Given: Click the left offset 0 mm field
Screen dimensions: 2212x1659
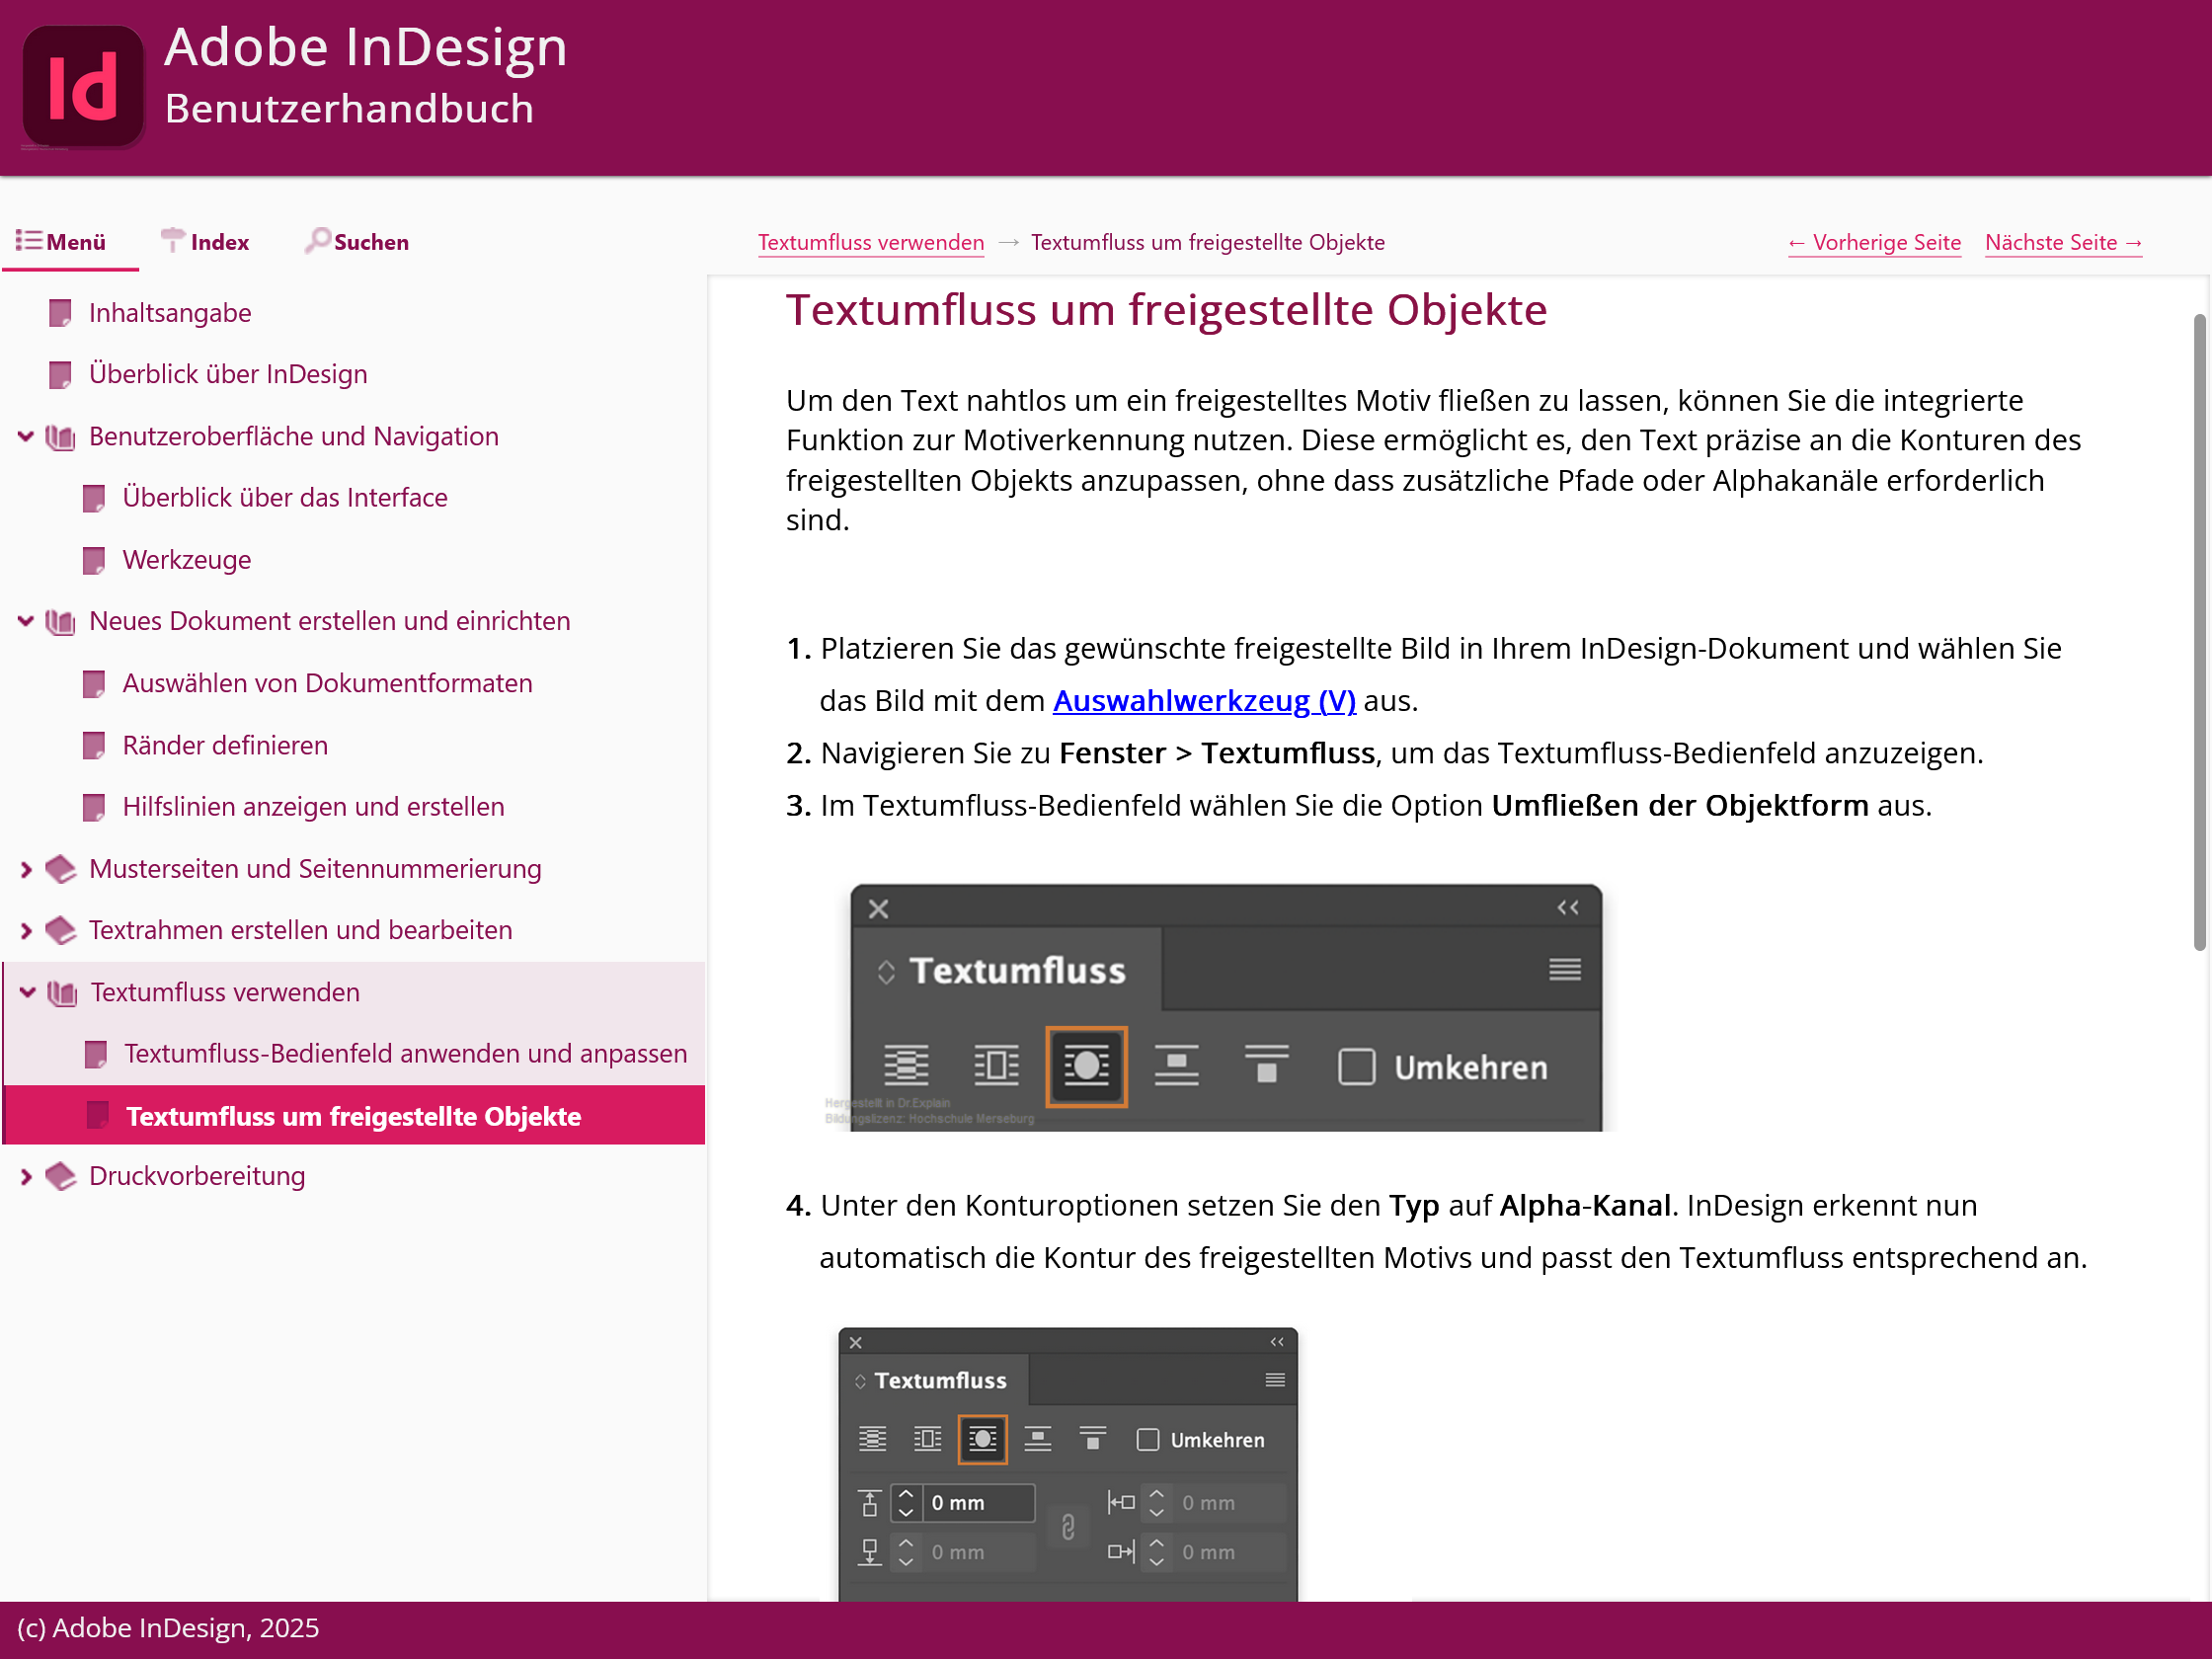Looking at the screenshot, I should 1229,1502.
